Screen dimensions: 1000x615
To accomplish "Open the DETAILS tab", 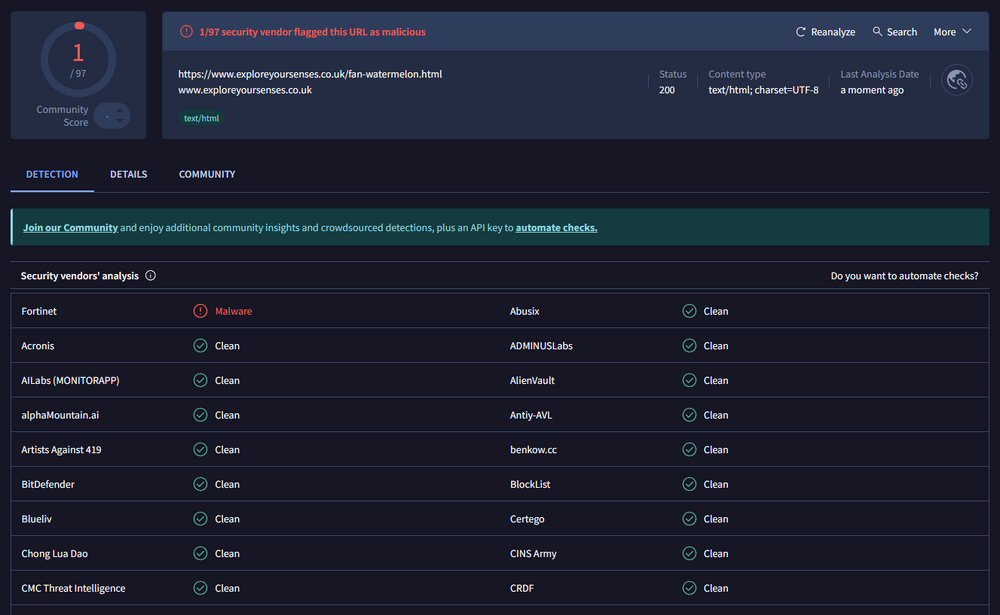I will coord(128,174).
